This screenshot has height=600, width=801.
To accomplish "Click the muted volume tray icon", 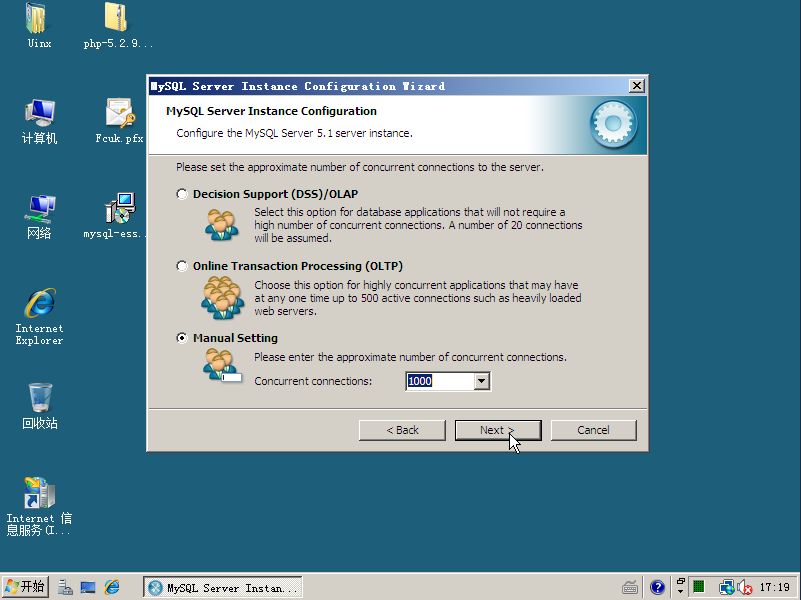I will click(x=744, y=588).
